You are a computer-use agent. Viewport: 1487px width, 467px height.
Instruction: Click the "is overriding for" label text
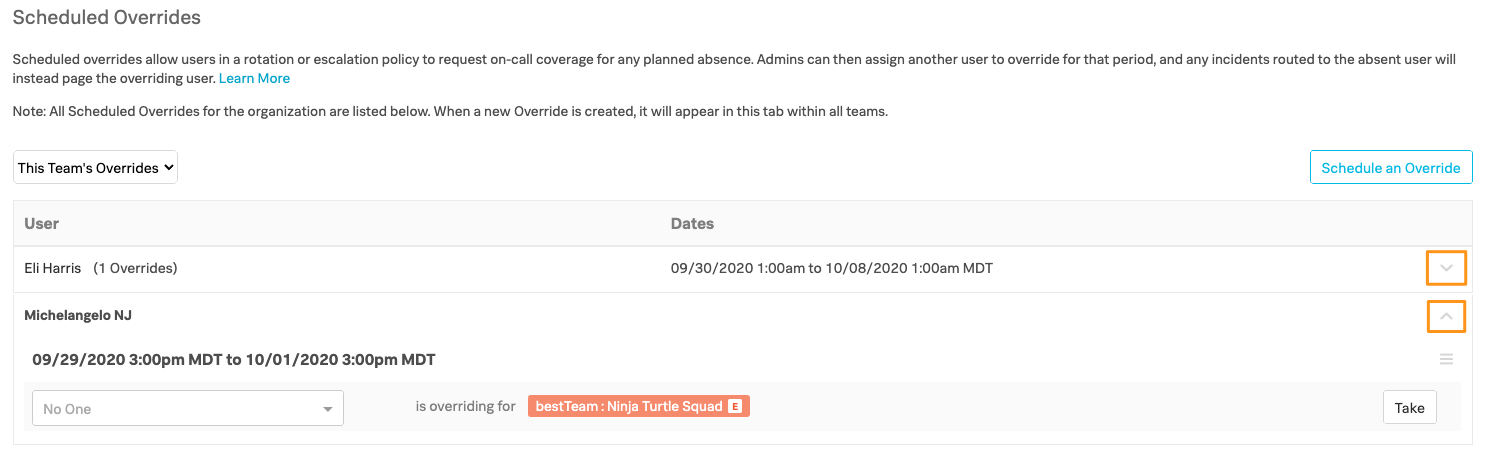click(x=465, y=407)
